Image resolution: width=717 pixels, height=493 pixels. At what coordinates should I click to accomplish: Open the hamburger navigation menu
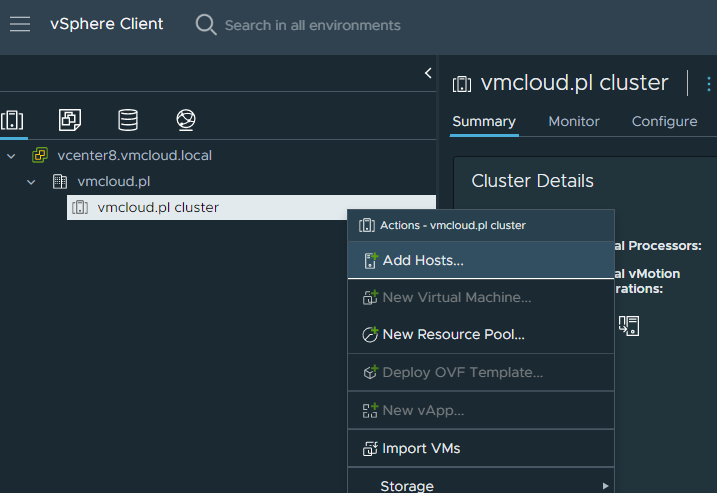click(20, 25)
